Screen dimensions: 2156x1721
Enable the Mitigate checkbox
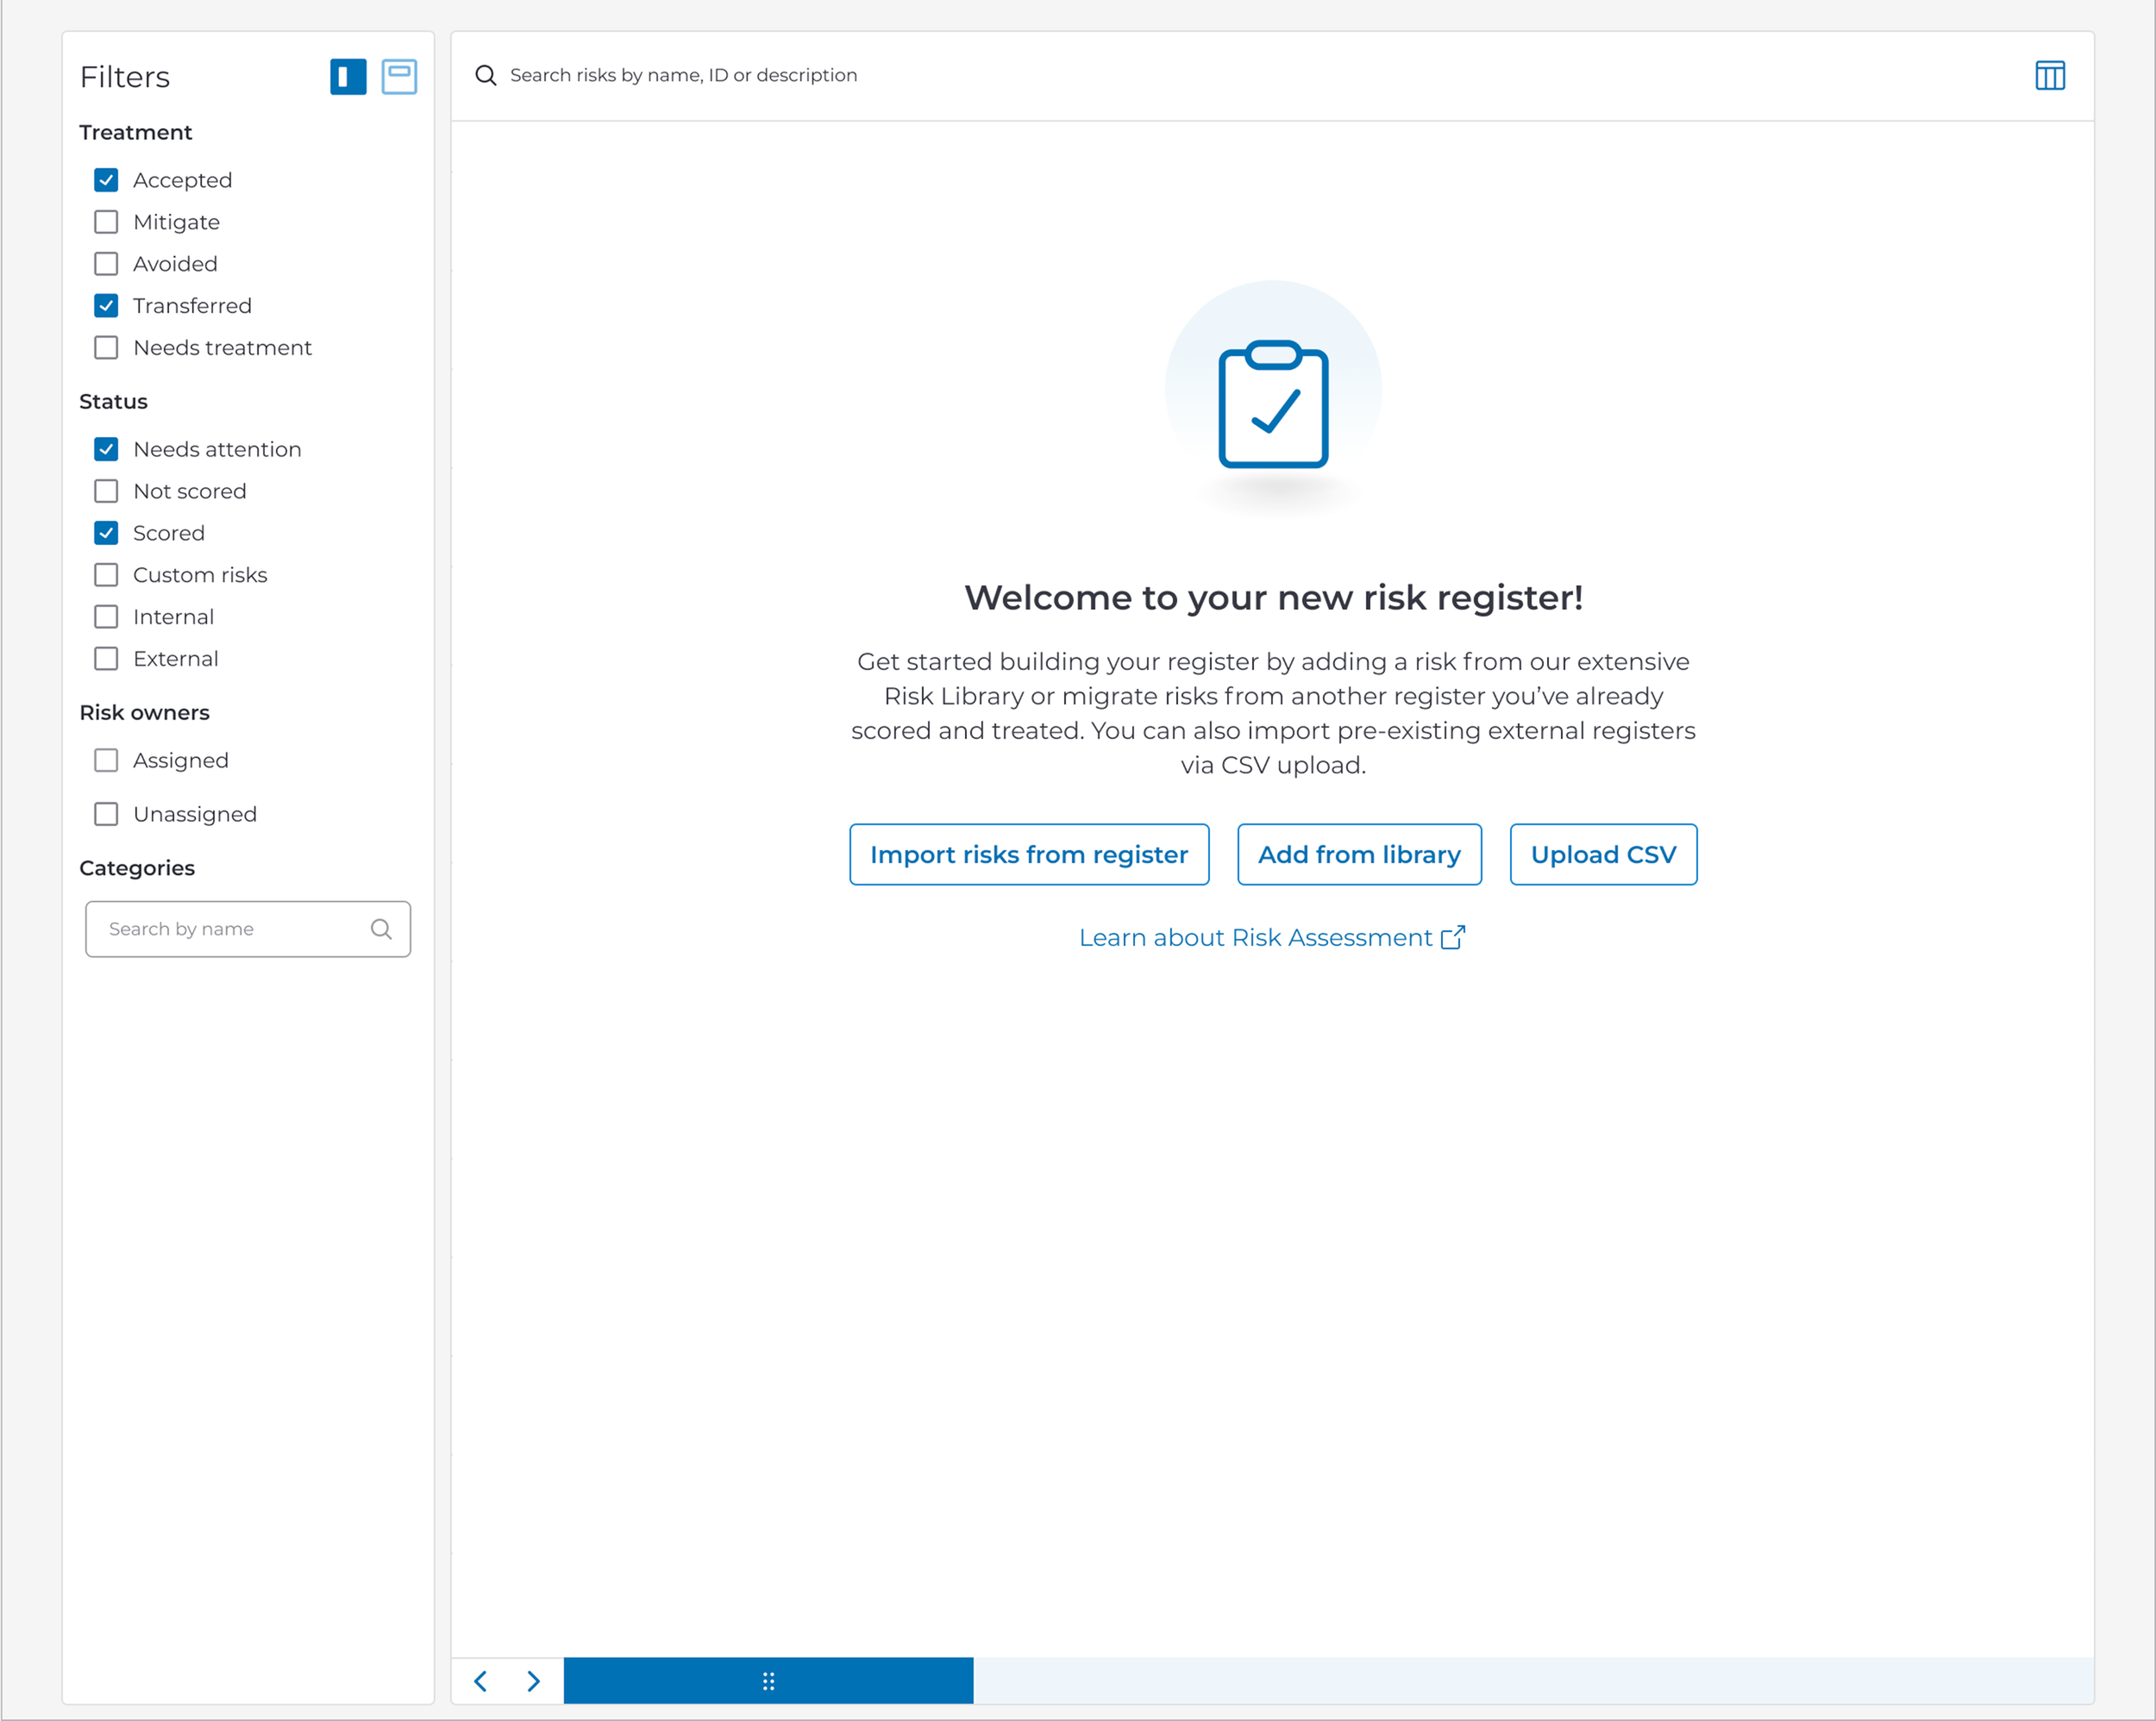click(106, 222)
